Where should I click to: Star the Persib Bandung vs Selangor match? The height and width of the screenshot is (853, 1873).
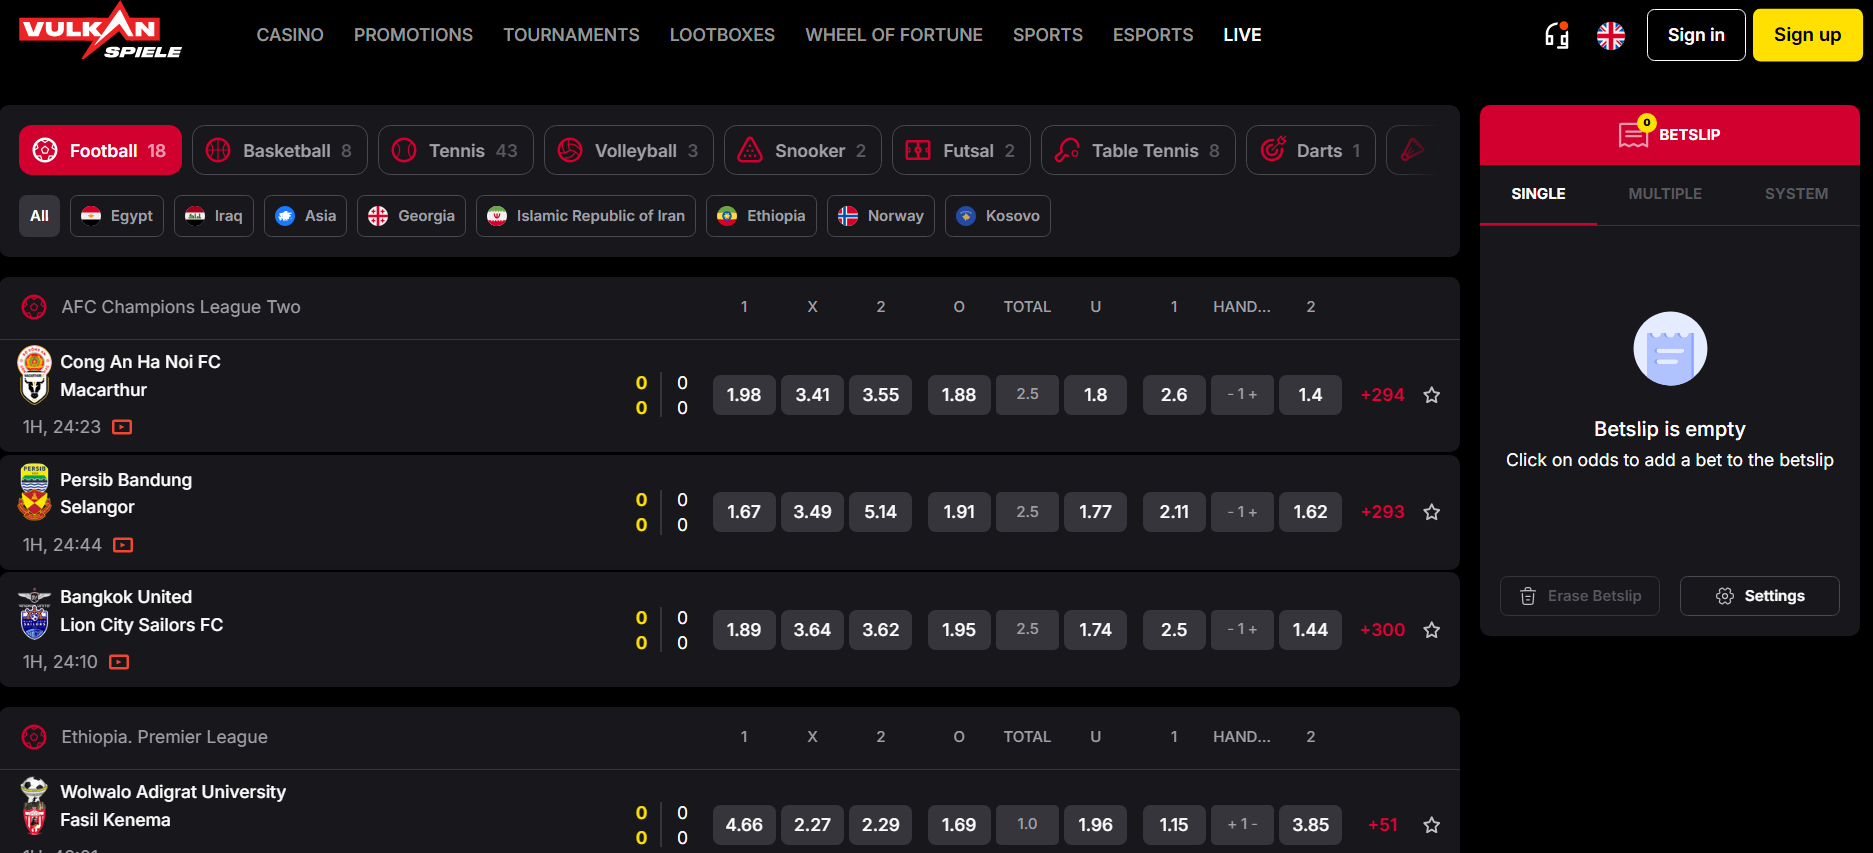1431,512
